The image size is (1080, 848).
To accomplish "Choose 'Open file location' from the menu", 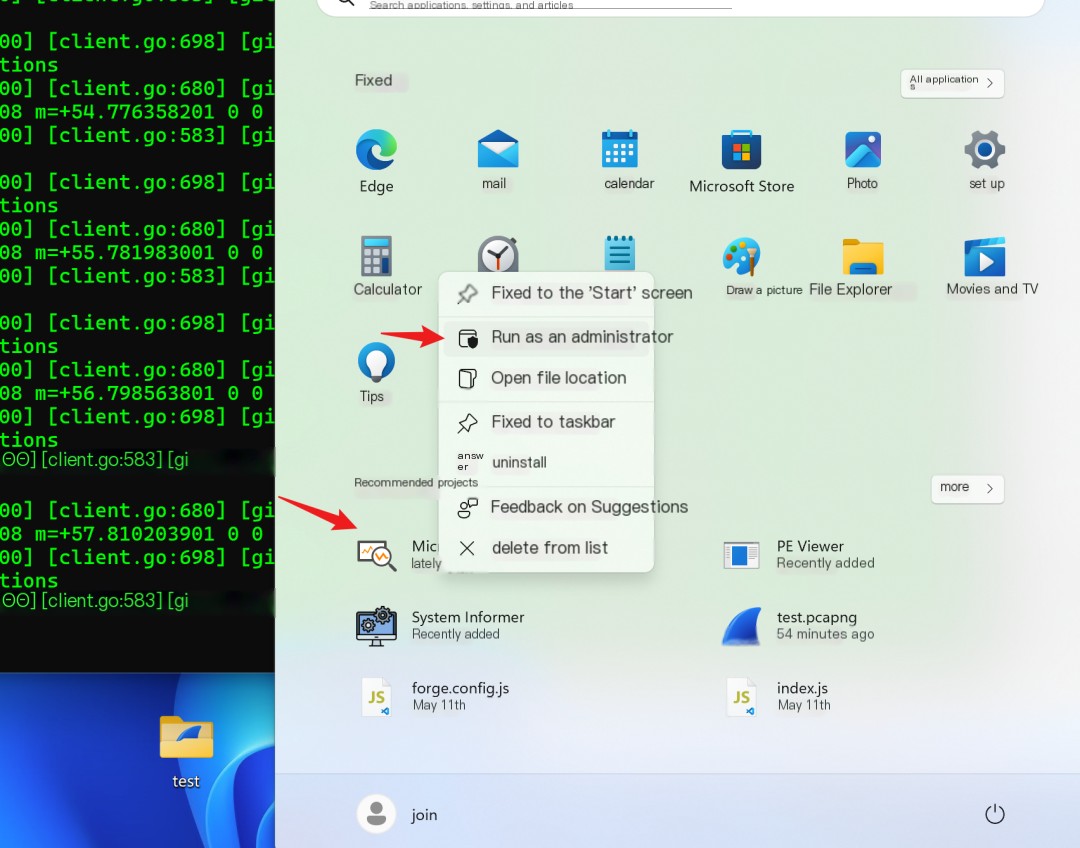I will [x=546, y=378].
